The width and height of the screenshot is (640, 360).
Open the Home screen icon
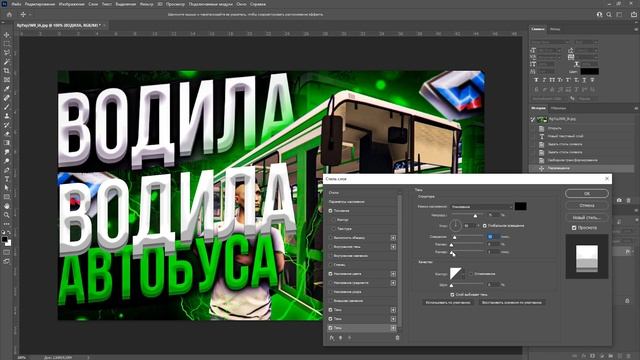coord(9,14)
